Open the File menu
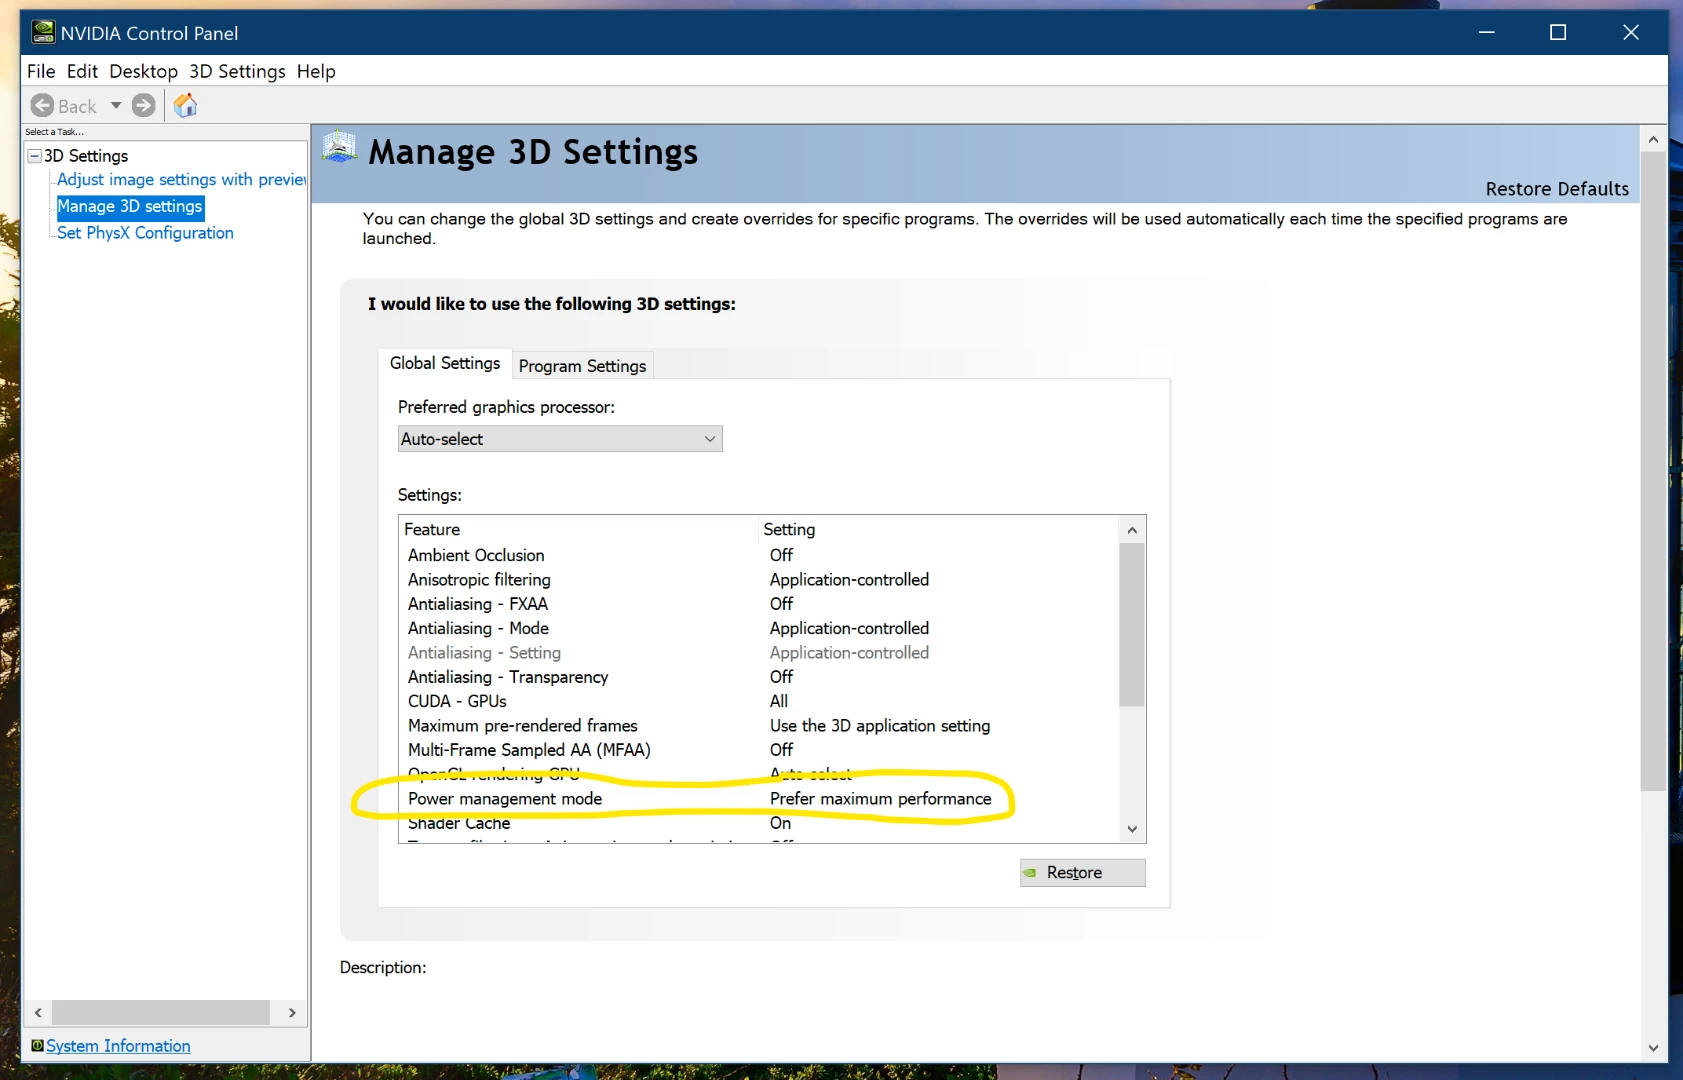This screenshot has width=1683, height=1080. click(41, 71)
